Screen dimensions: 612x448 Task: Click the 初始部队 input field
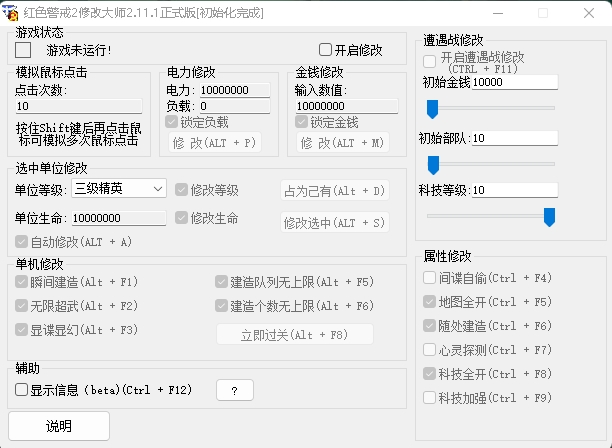pyautogui.click(x=514, y=137)
